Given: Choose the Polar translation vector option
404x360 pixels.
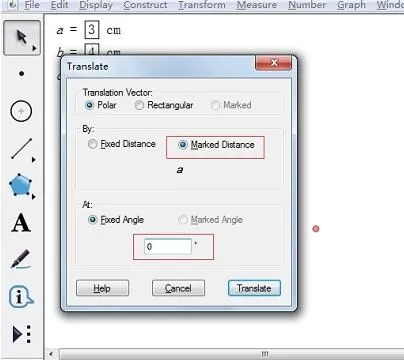Looking at the screenshot, I should (100, 105).
